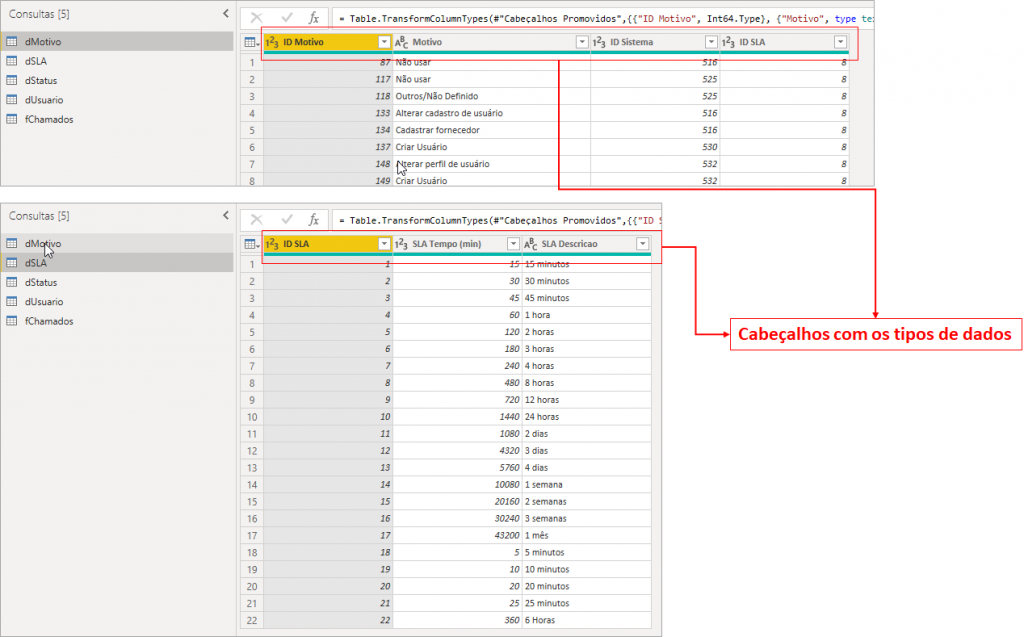
Task: Click cell '1 mês' in row 17
Action: tap(587, 536)
